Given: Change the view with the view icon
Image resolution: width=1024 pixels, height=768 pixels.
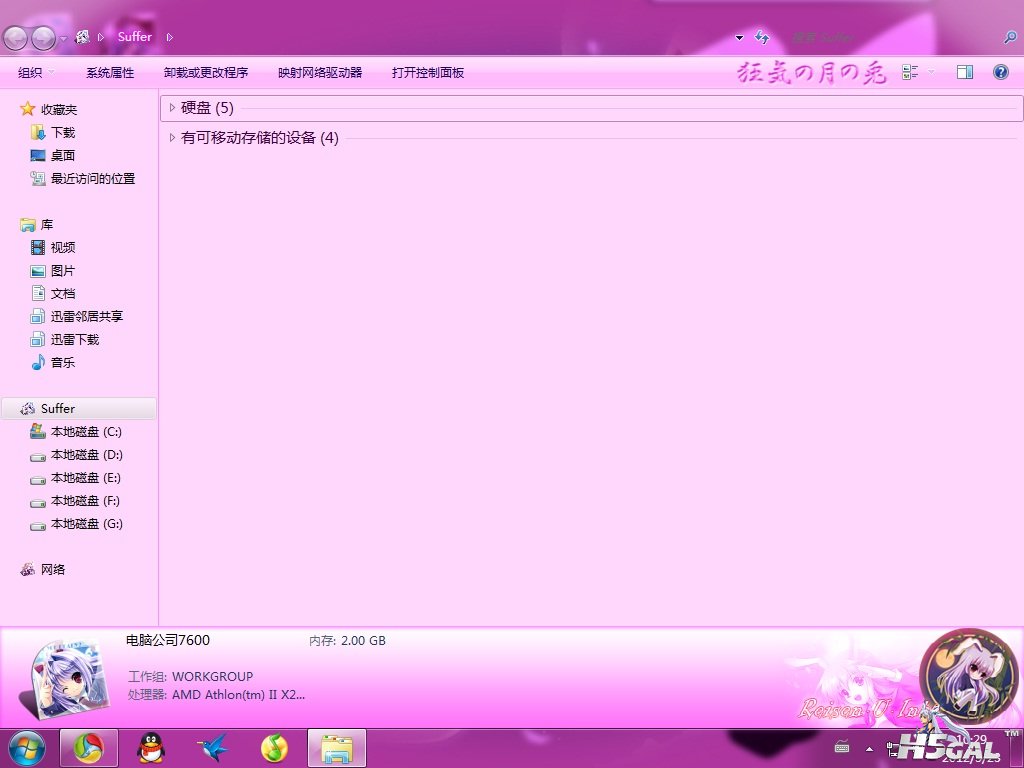Looking at the screenshot, I should (910, 72).
